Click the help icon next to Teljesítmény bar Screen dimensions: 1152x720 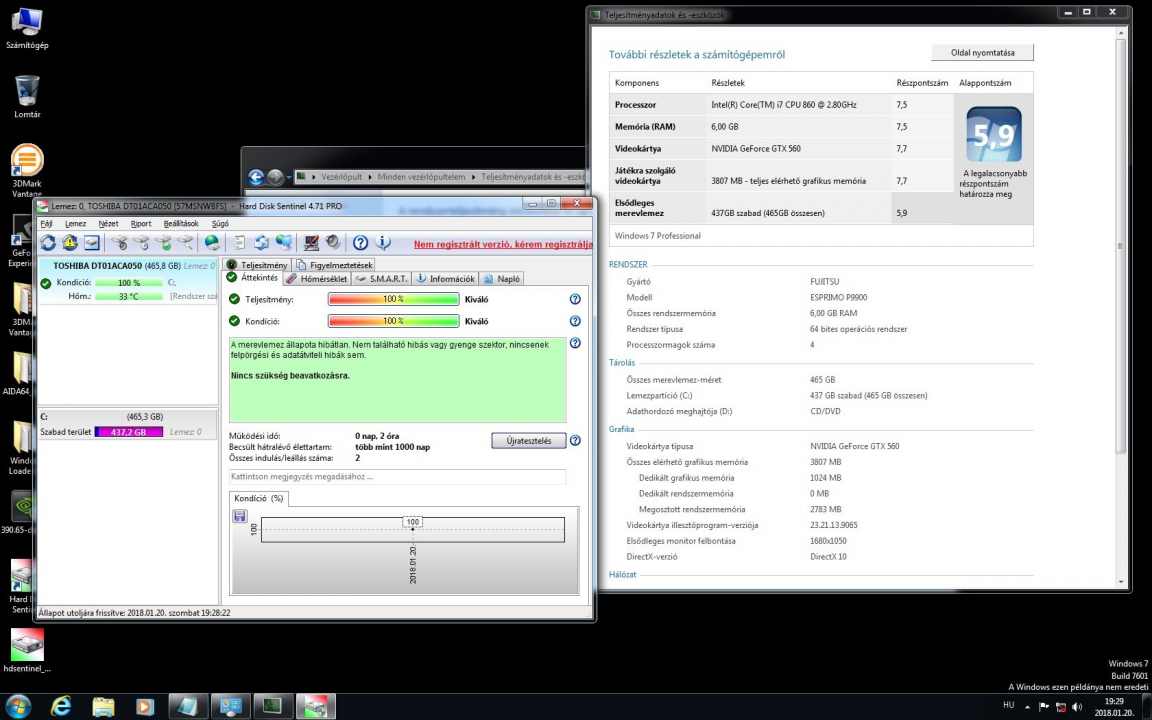coord(575,299)
